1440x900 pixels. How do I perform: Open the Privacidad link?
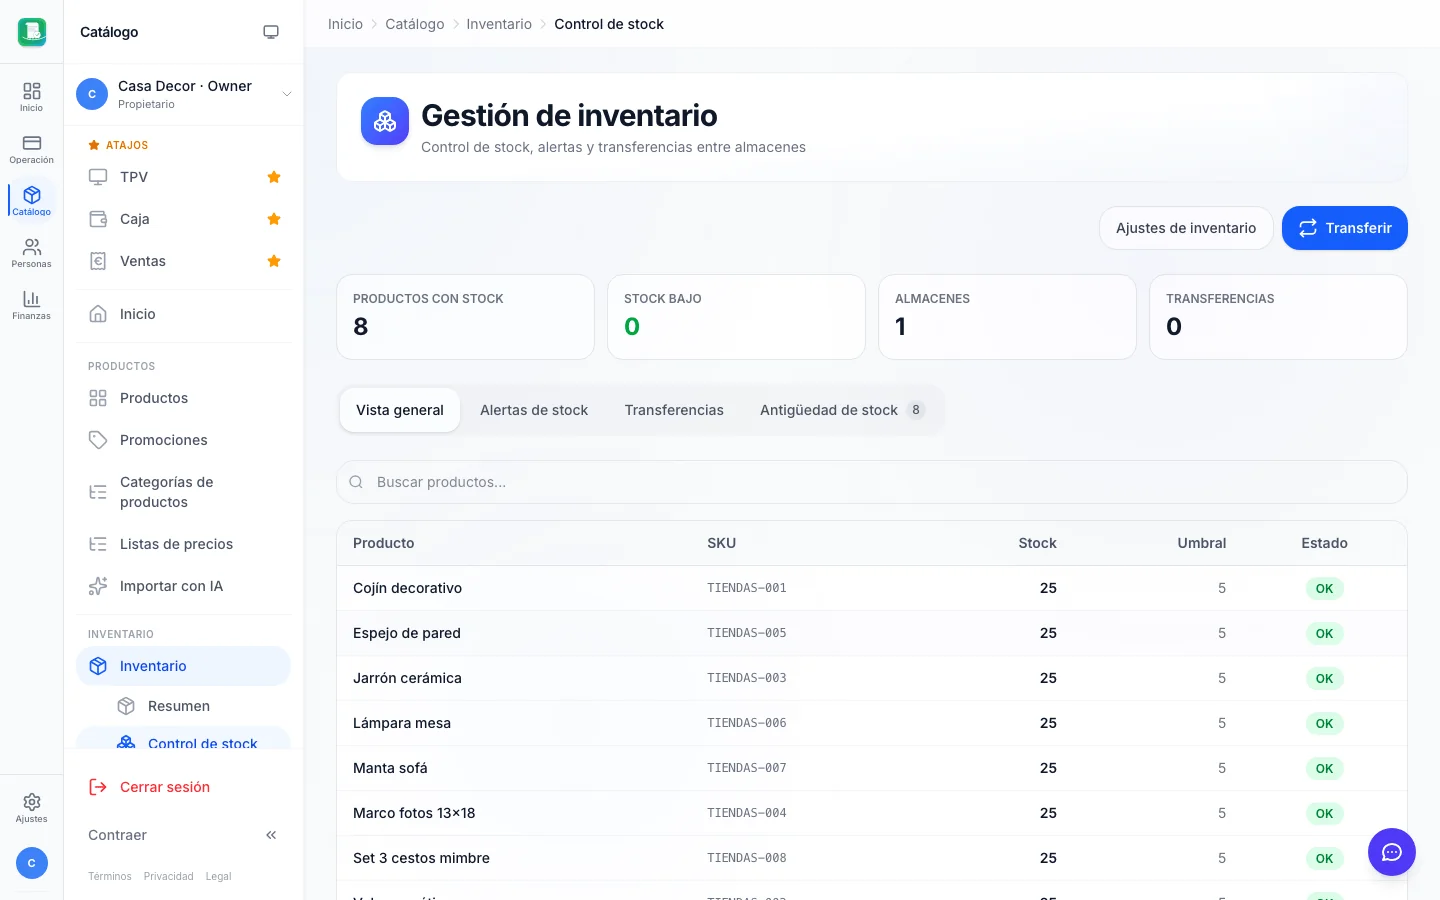(x=169, y=876)
